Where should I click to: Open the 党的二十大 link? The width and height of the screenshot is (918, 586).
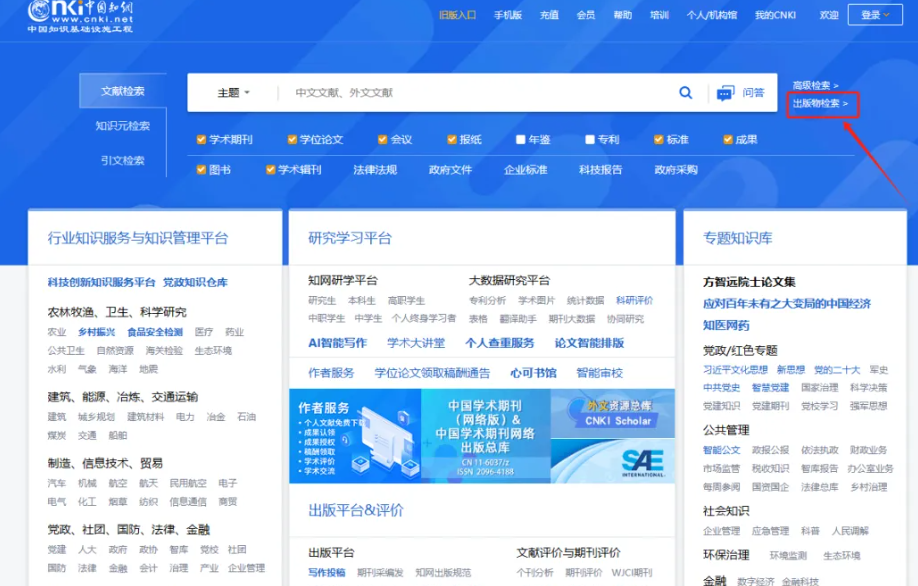point(837,370)
